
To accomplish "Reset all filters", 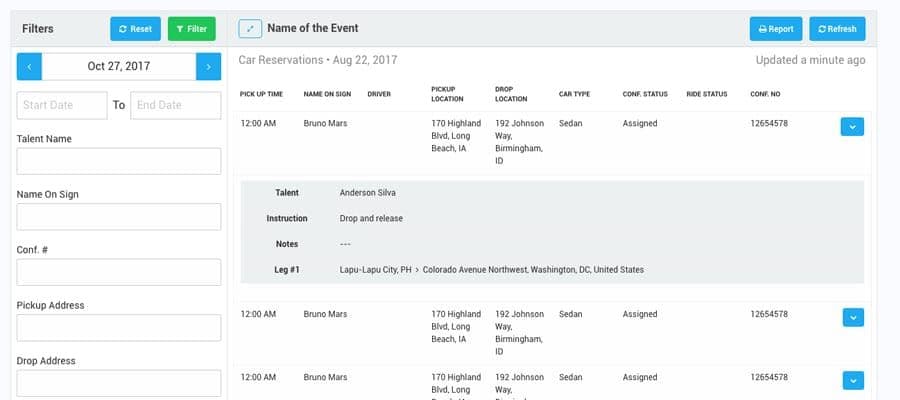I will [135, 29].
